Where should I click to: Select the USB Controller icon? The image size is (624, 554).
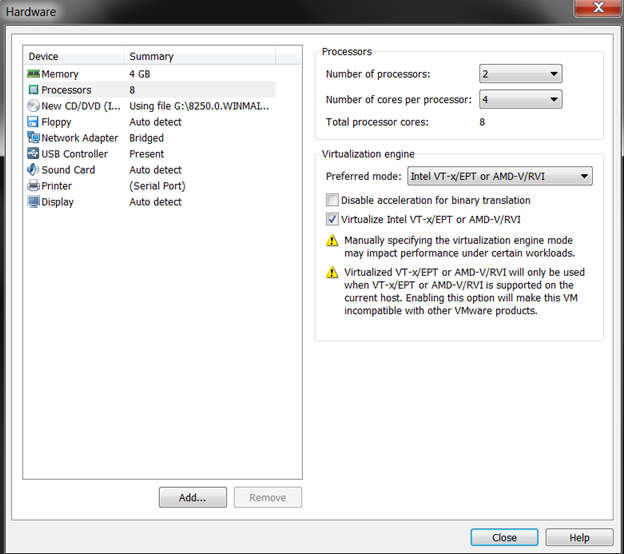33,154
